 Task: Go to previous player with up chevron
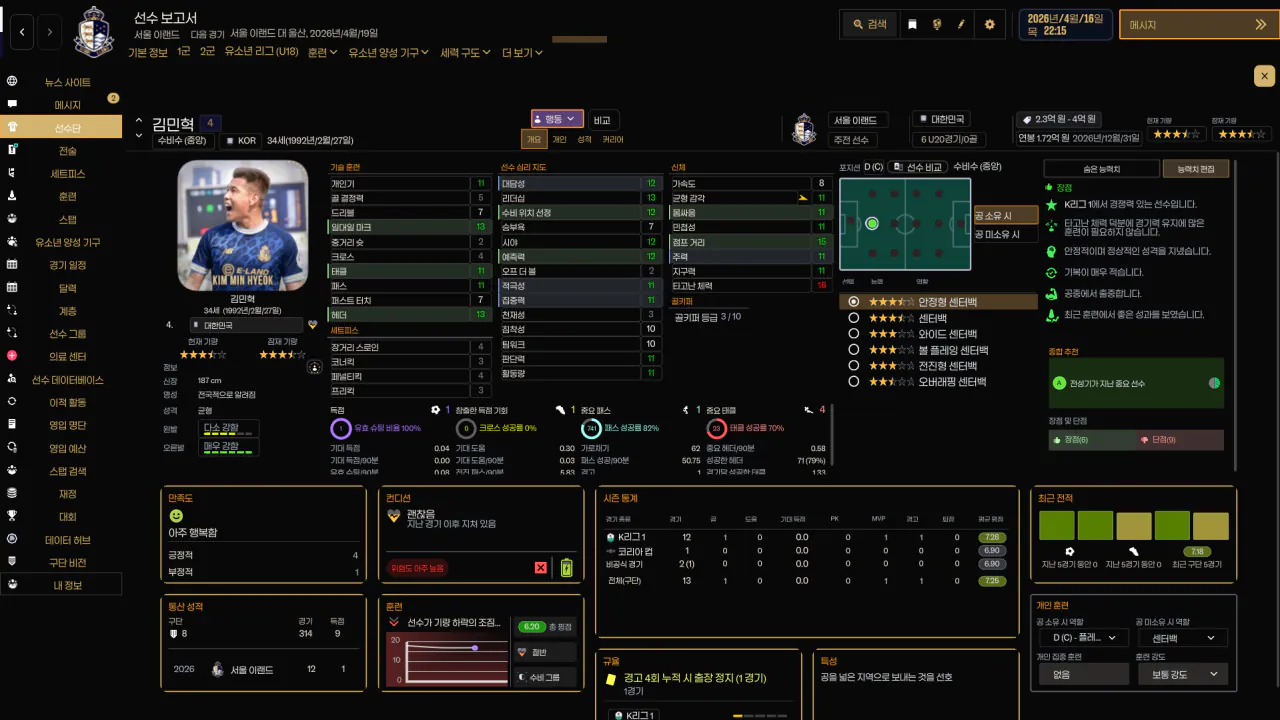[139, 121]
